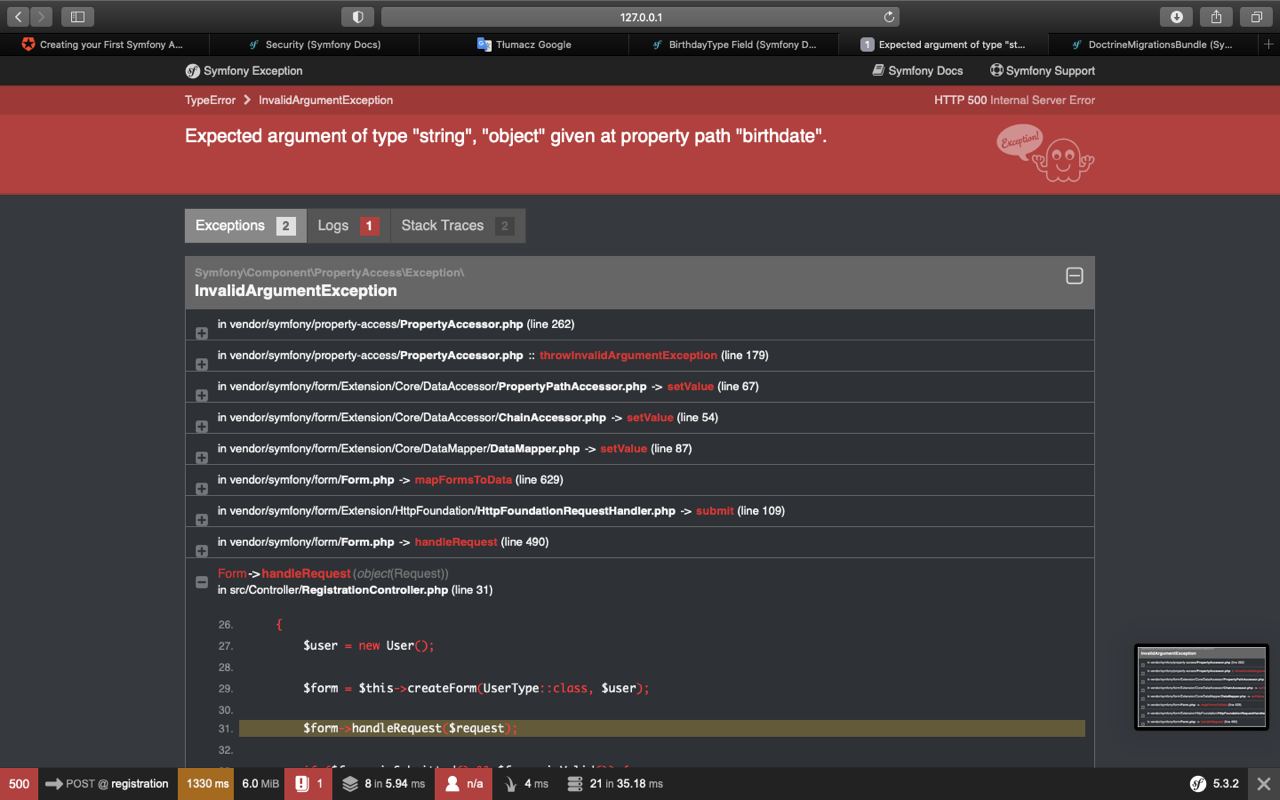
Task: Open the Symfony Docs link
Action: click(917, 70)
